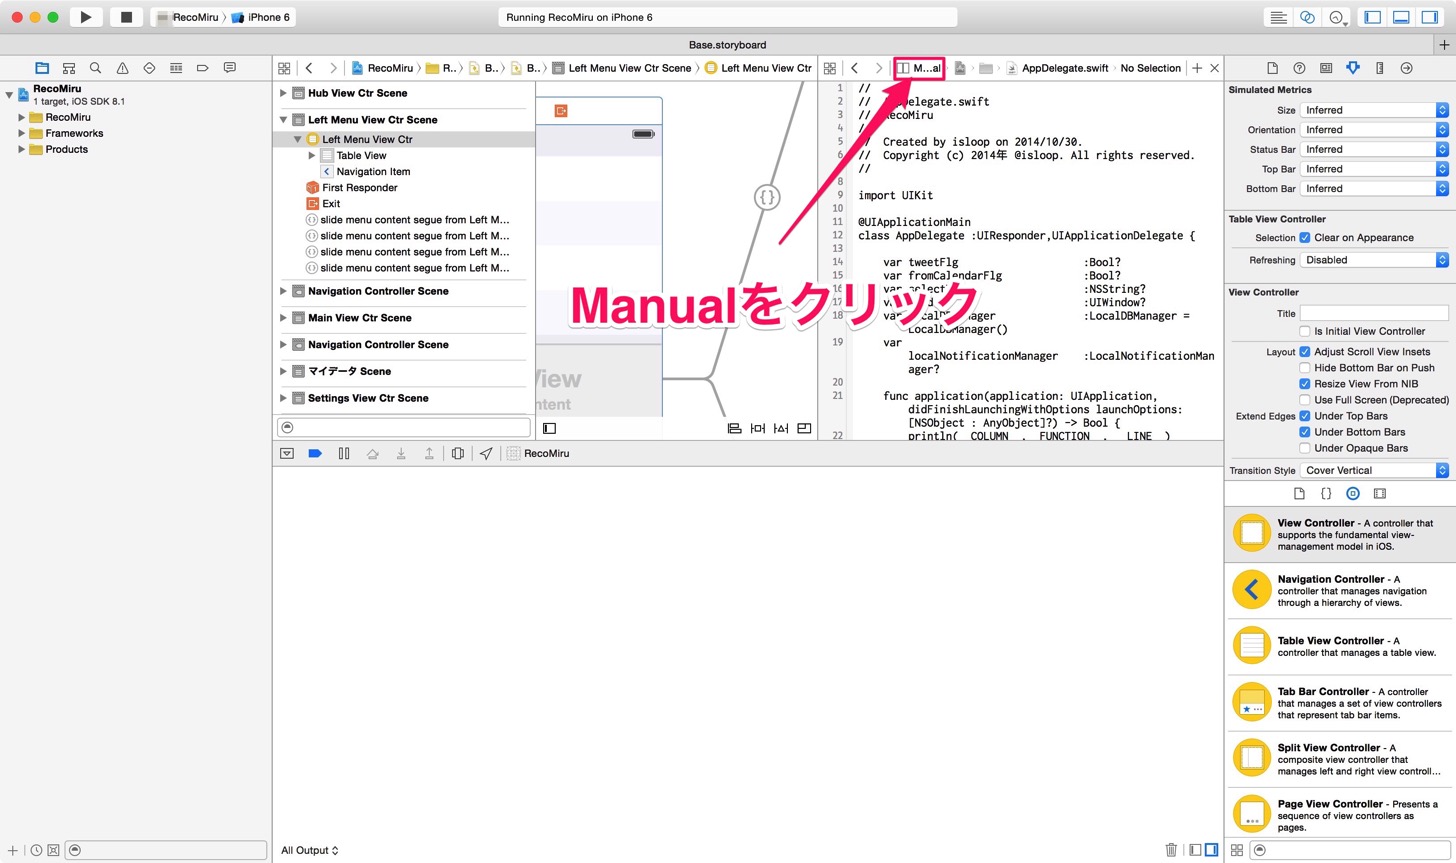Run the app with the Play button

pyautogui.click(x=86, y=17)
